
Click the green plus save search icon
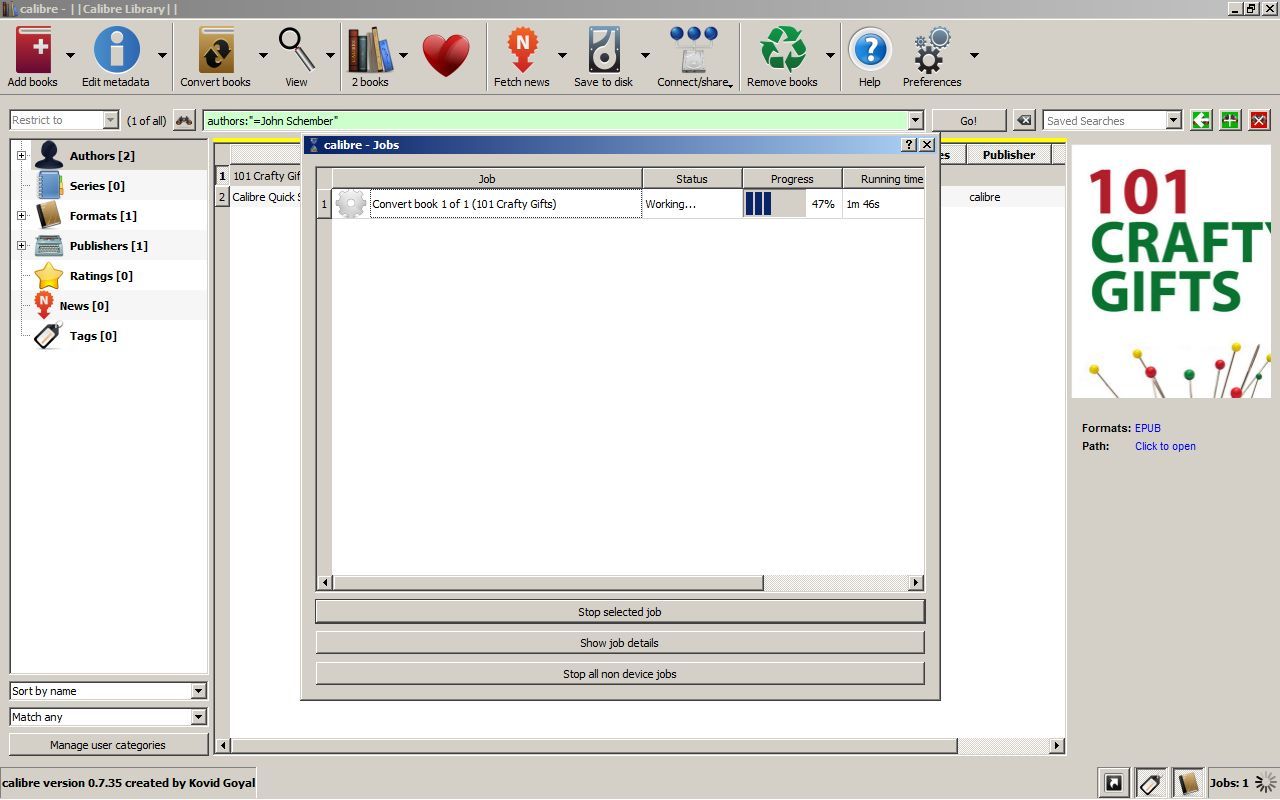[x=1230, y=120]
